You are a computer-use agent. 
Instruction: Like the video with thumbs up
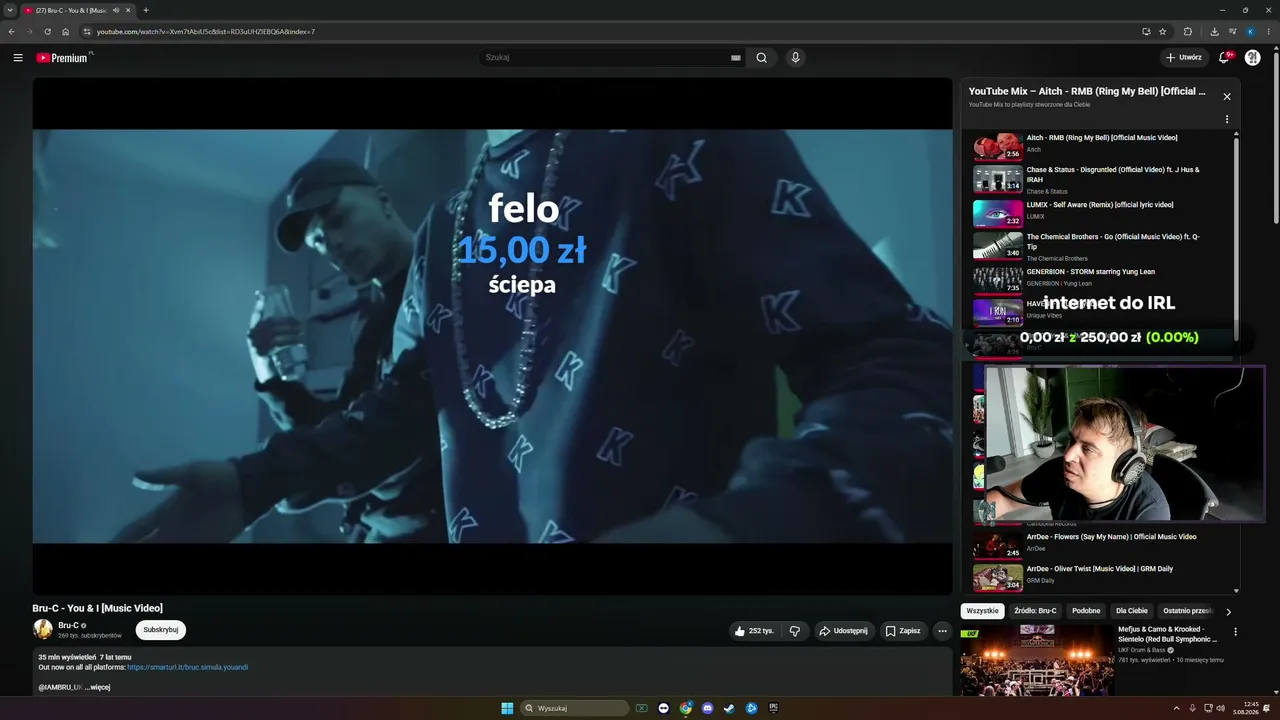pyautogui.click(x=754, y=631)
